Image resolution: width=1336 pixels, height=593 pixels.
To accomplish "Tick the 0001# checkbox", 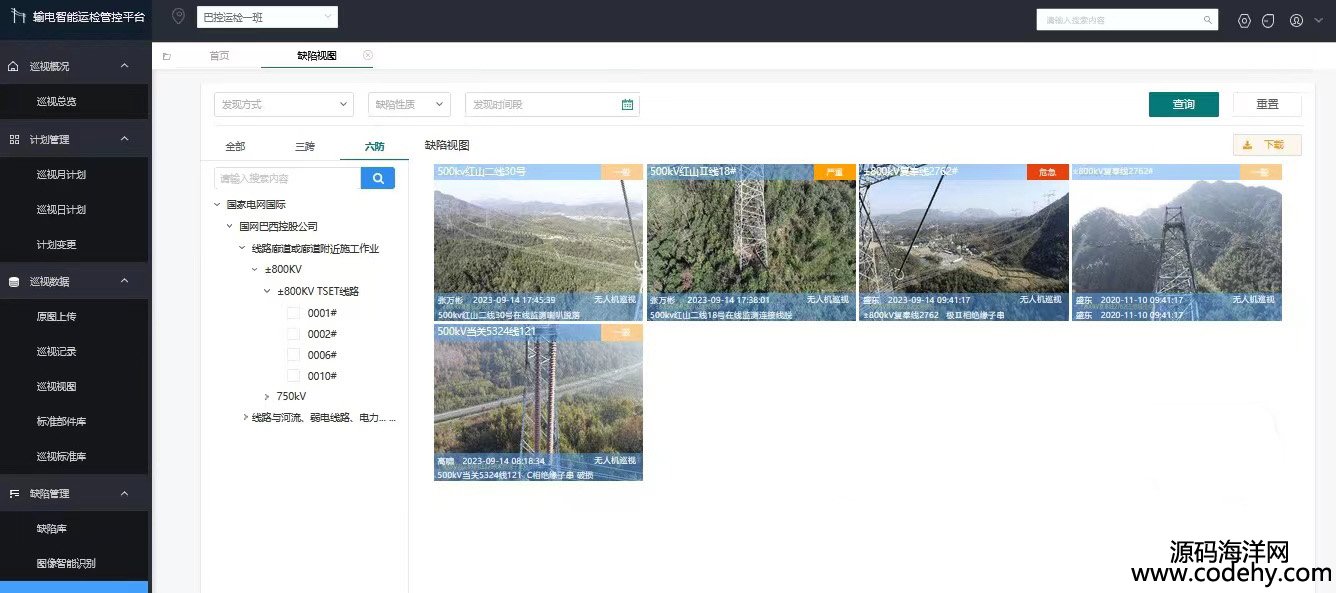I will (x=293, y=313).
